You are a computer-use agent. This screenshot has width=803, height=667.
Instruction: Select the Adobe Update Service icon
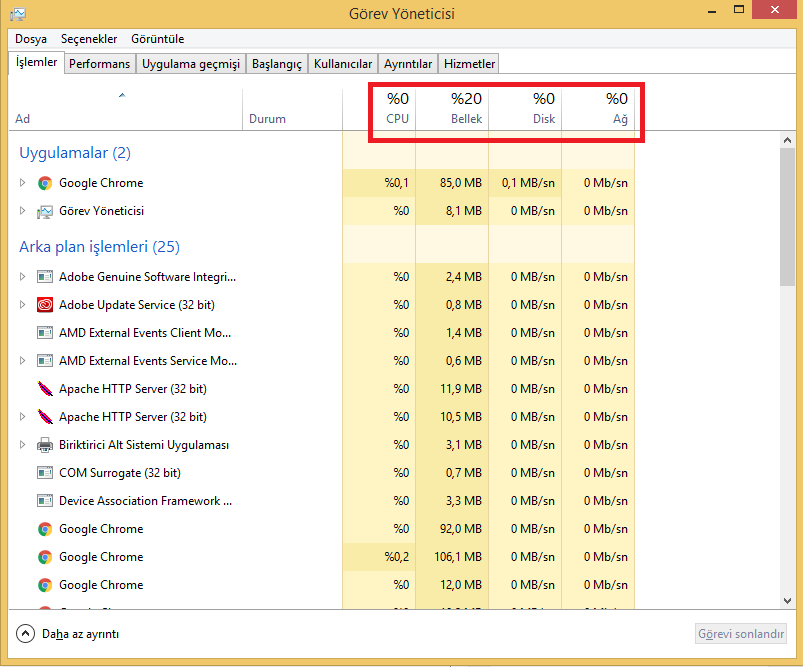point(44,305)
